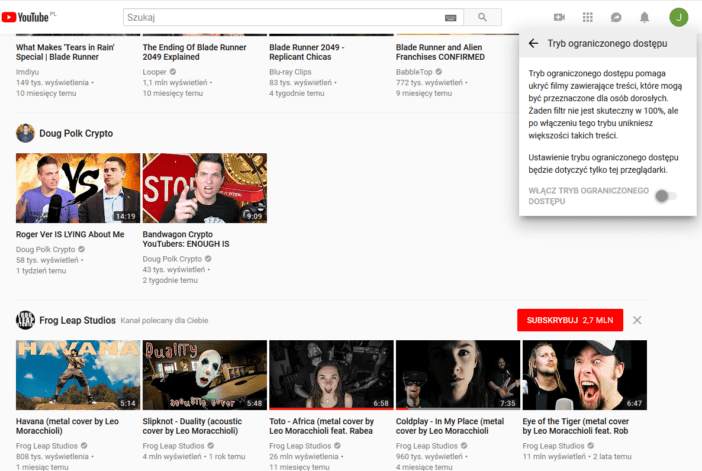Viewport: 702px width, 471px height.
Task: Play the Slipknot Duality acoustic cover thumbnail
Action: [205, 375]
